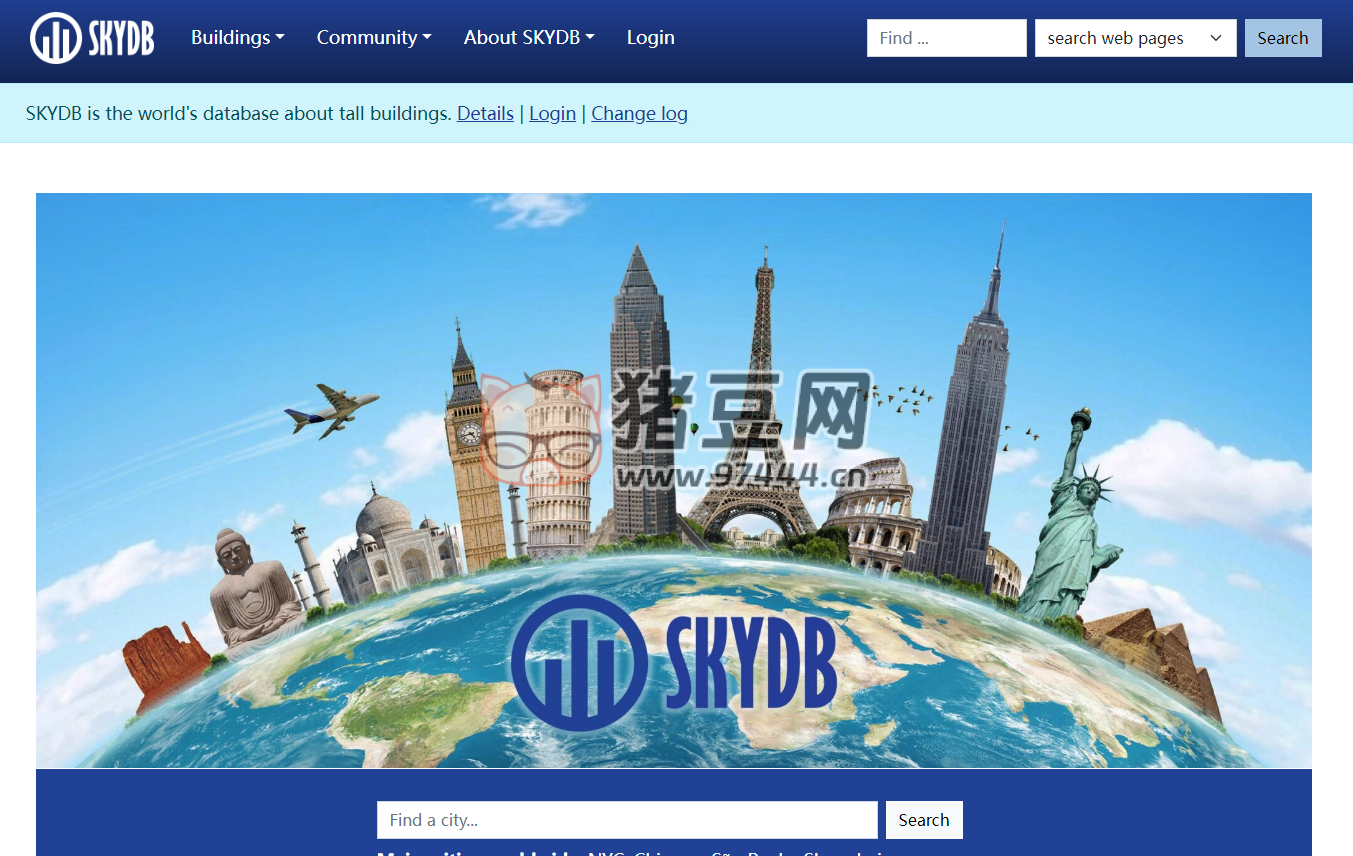Image resolution: width=1353 pixels, height=856 pixels.
Task: Select the Buildings item in the menu bar
Action: tap(236, 37)
